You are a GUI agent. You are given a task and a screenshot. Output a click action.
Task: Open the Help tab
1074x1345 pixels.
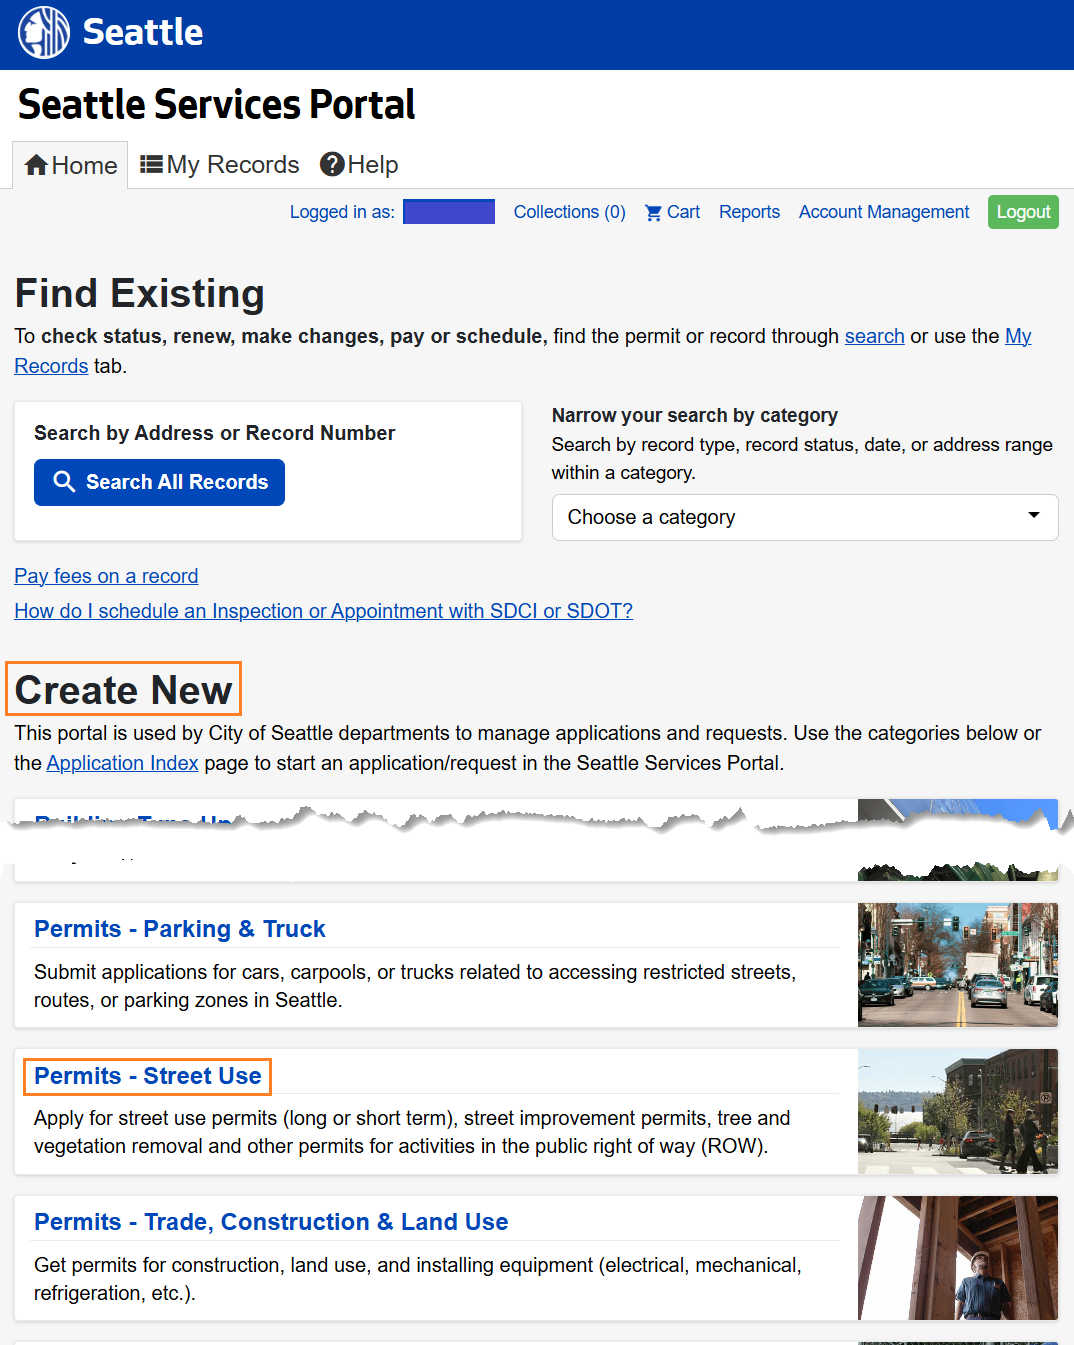pos(360,165)
